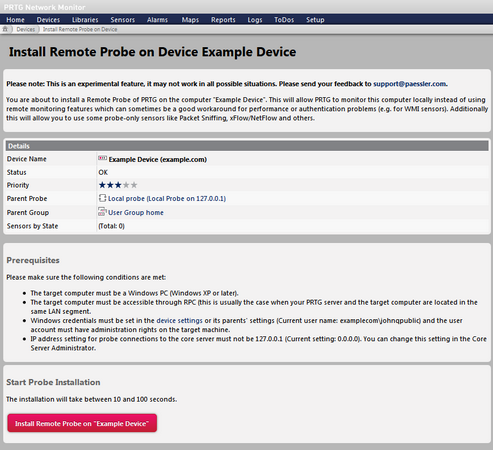Click the group icon beside User Group home
Image resolution: width=493 pixels, height=450 pixels.
[x=102, y=212]
